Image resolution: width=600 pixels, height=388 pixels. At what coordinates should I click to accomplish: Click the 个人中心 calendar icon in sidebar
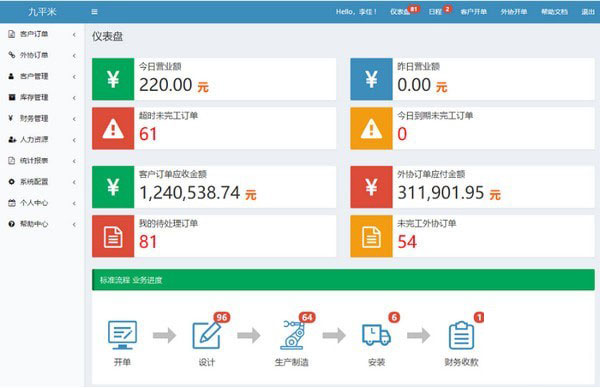pyautogui.click(x=12, y=203)
